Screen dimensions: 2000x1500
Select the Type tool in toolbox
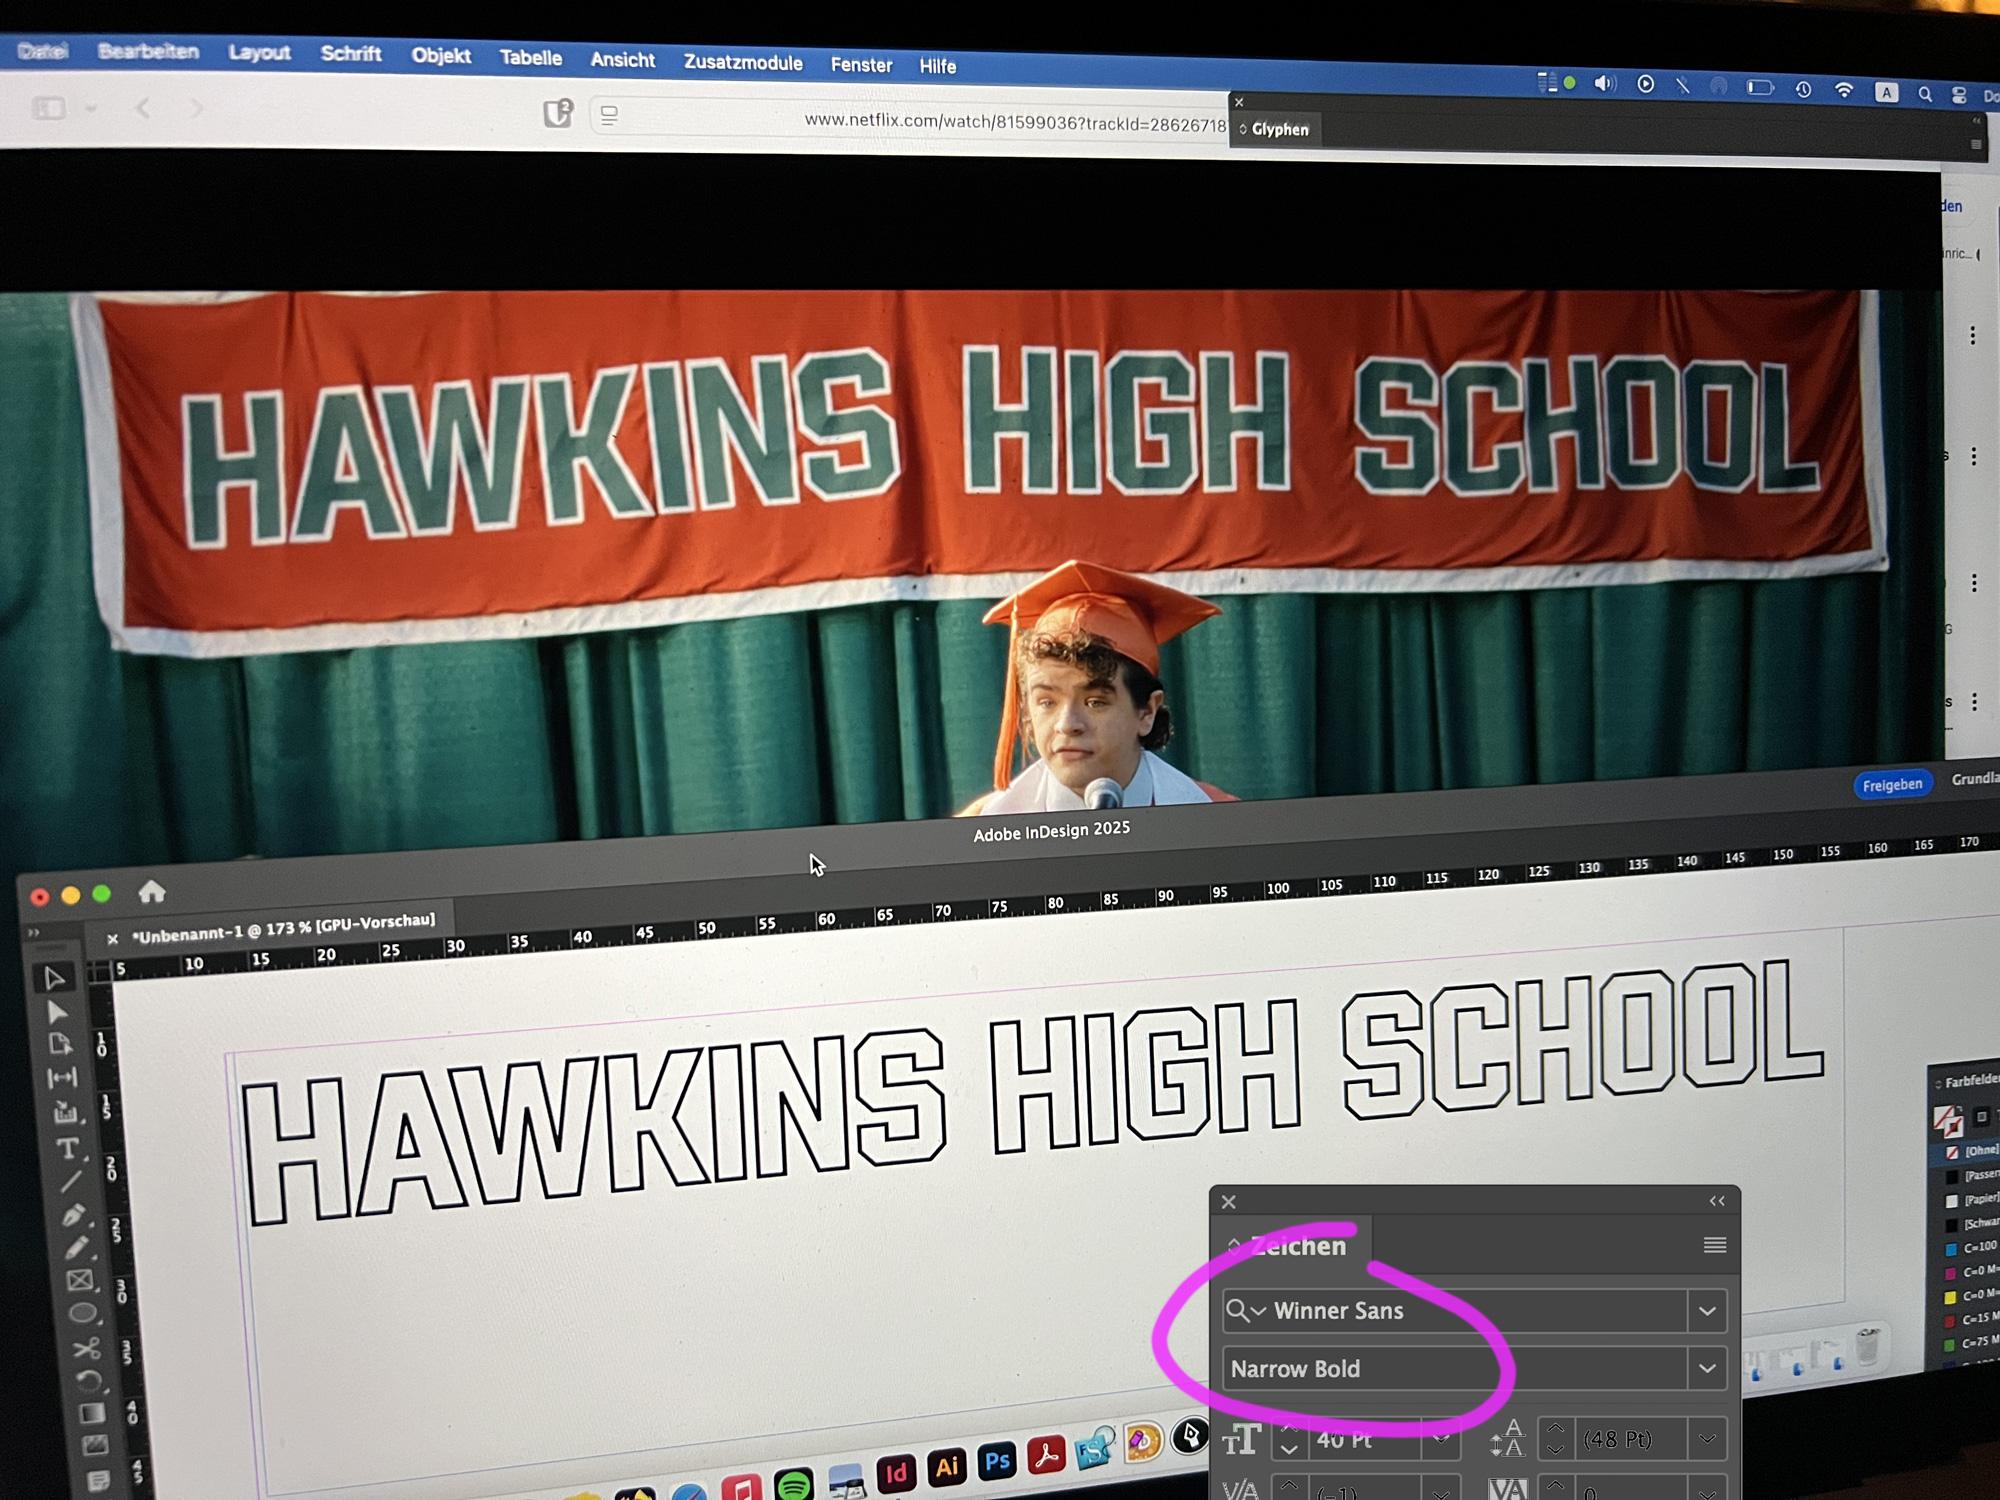tap(67, 1149)
